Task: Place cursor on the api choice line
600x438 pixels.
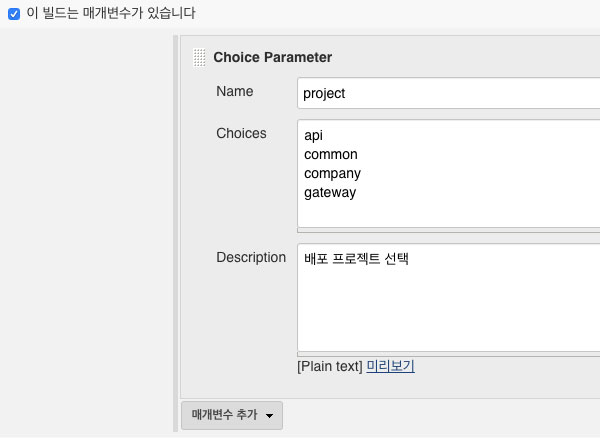Action: pyautogui.click(x=313, y=135)
